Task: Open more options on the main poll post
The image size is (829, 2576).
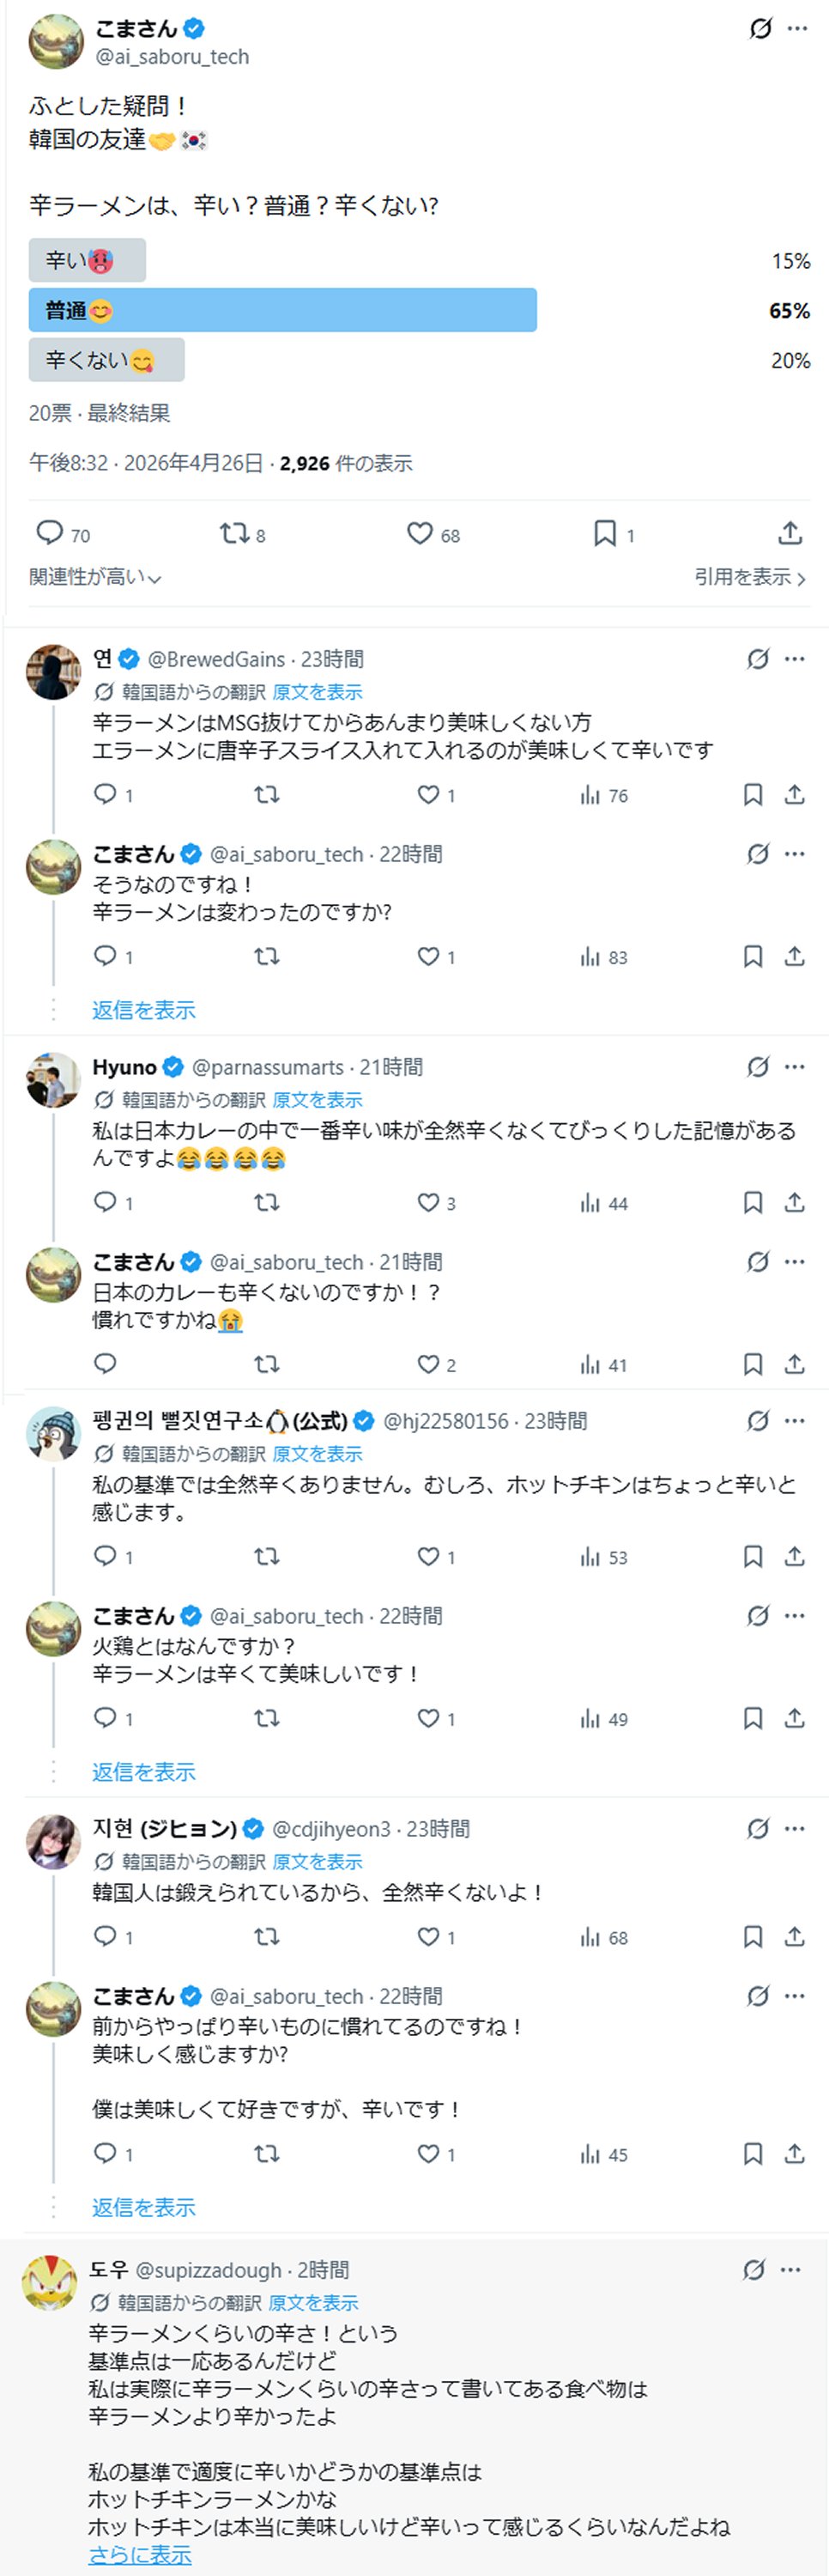Action: 797,28
